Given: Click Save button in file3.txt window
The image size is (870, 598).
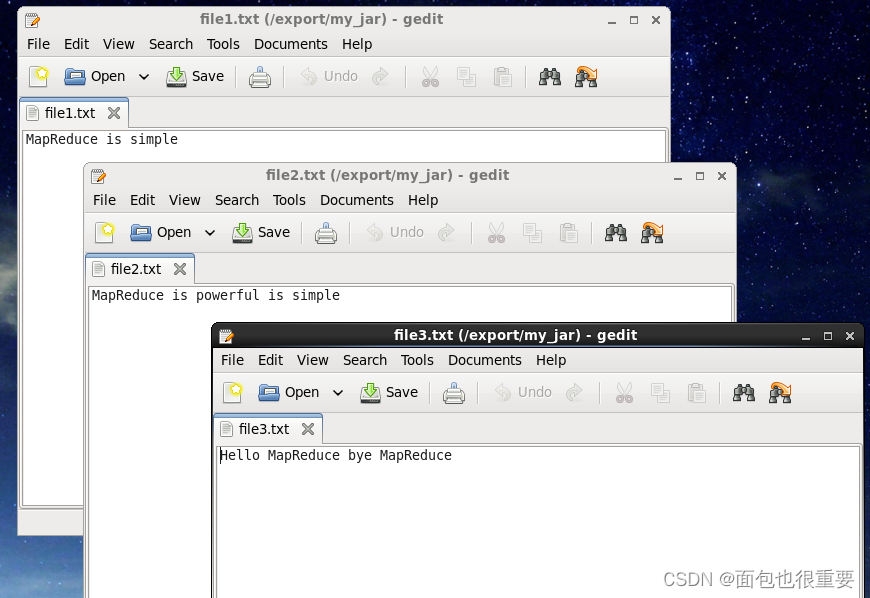Looking at the screenshot, I should point(389,393).
